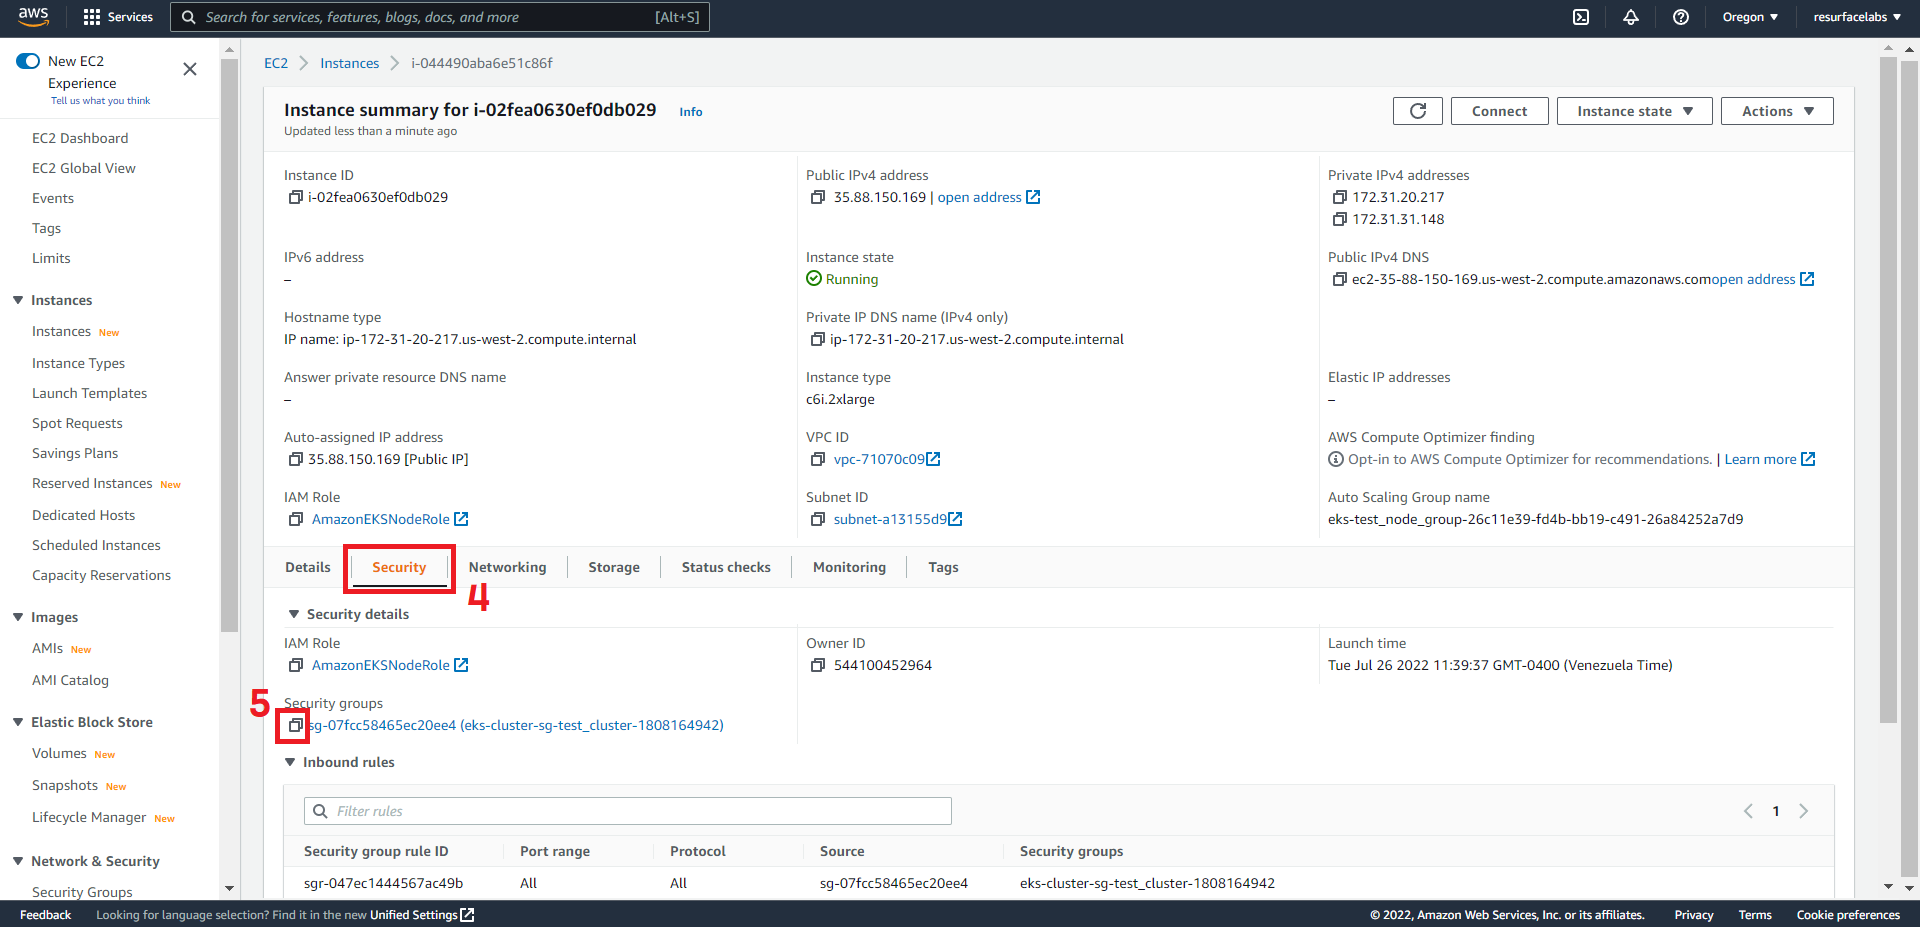Open the help question mark icon
The width and height of the screenshot is (1920, 927).
point(1681,17)
